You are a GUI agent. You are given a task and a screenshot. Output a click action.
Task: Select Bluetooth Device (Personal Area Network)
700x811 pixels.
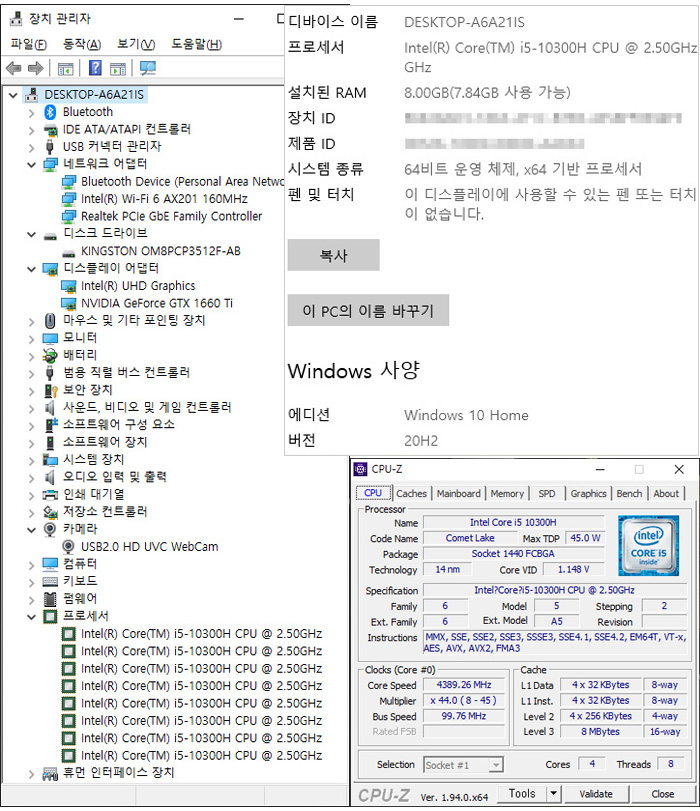click(x=183, y=182)
